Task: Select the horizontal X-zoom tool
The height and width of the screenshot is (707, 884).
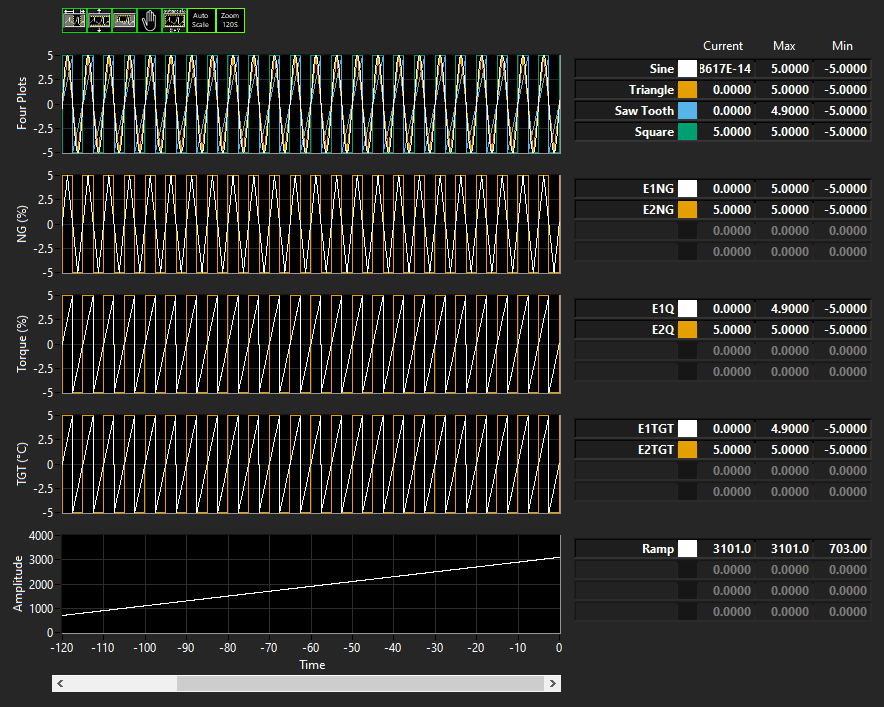Action: pyautogui.click(x=74, y=21)
